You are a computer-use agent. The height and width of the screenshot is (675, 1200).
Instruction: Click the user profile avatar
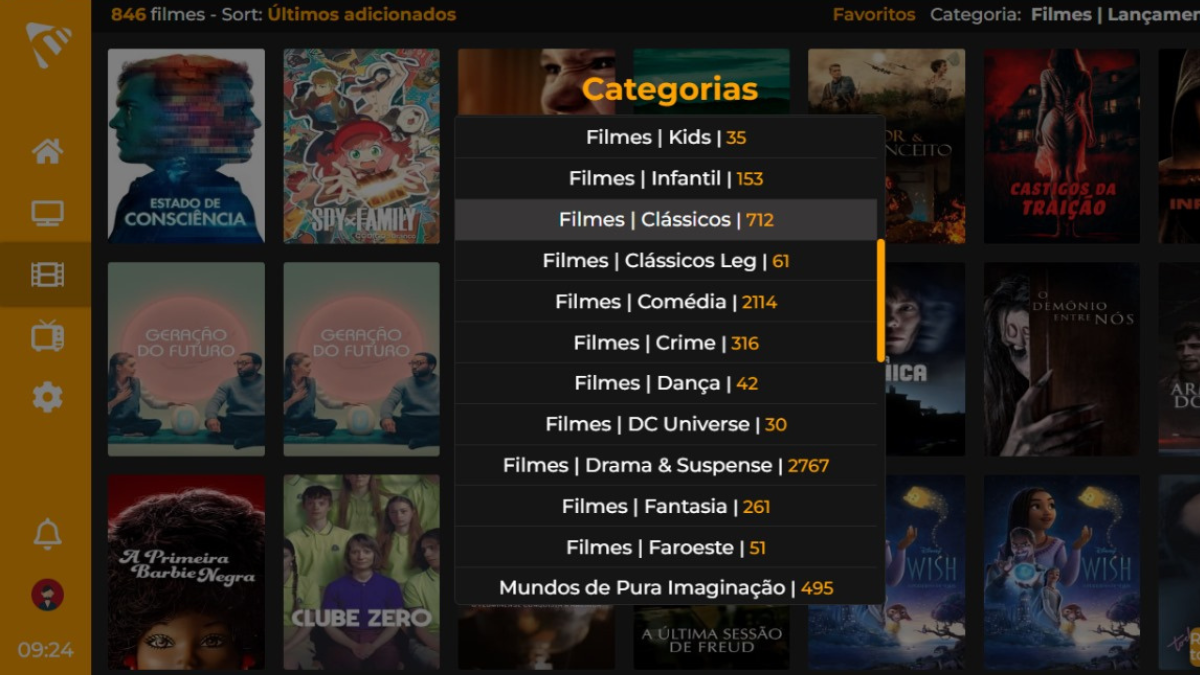pyautogui.click(x=47, y=595)
